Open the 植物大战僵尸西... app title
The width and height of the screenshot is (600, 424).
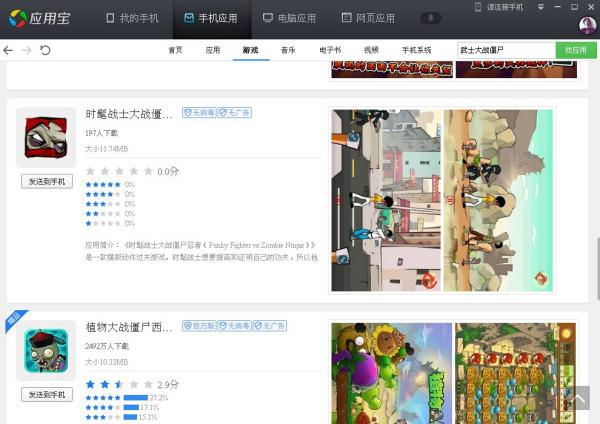pos(129,327)
